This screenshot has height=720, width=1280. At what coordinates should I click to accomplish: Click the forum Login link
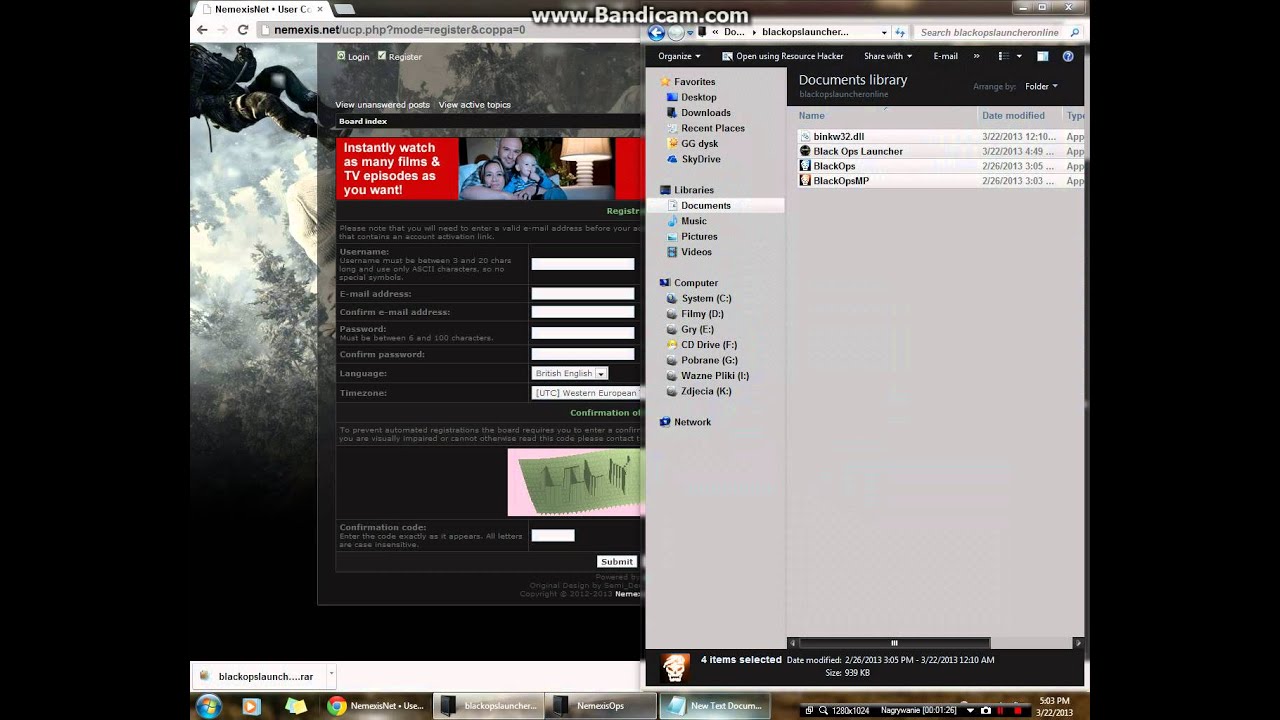(358, 57)
